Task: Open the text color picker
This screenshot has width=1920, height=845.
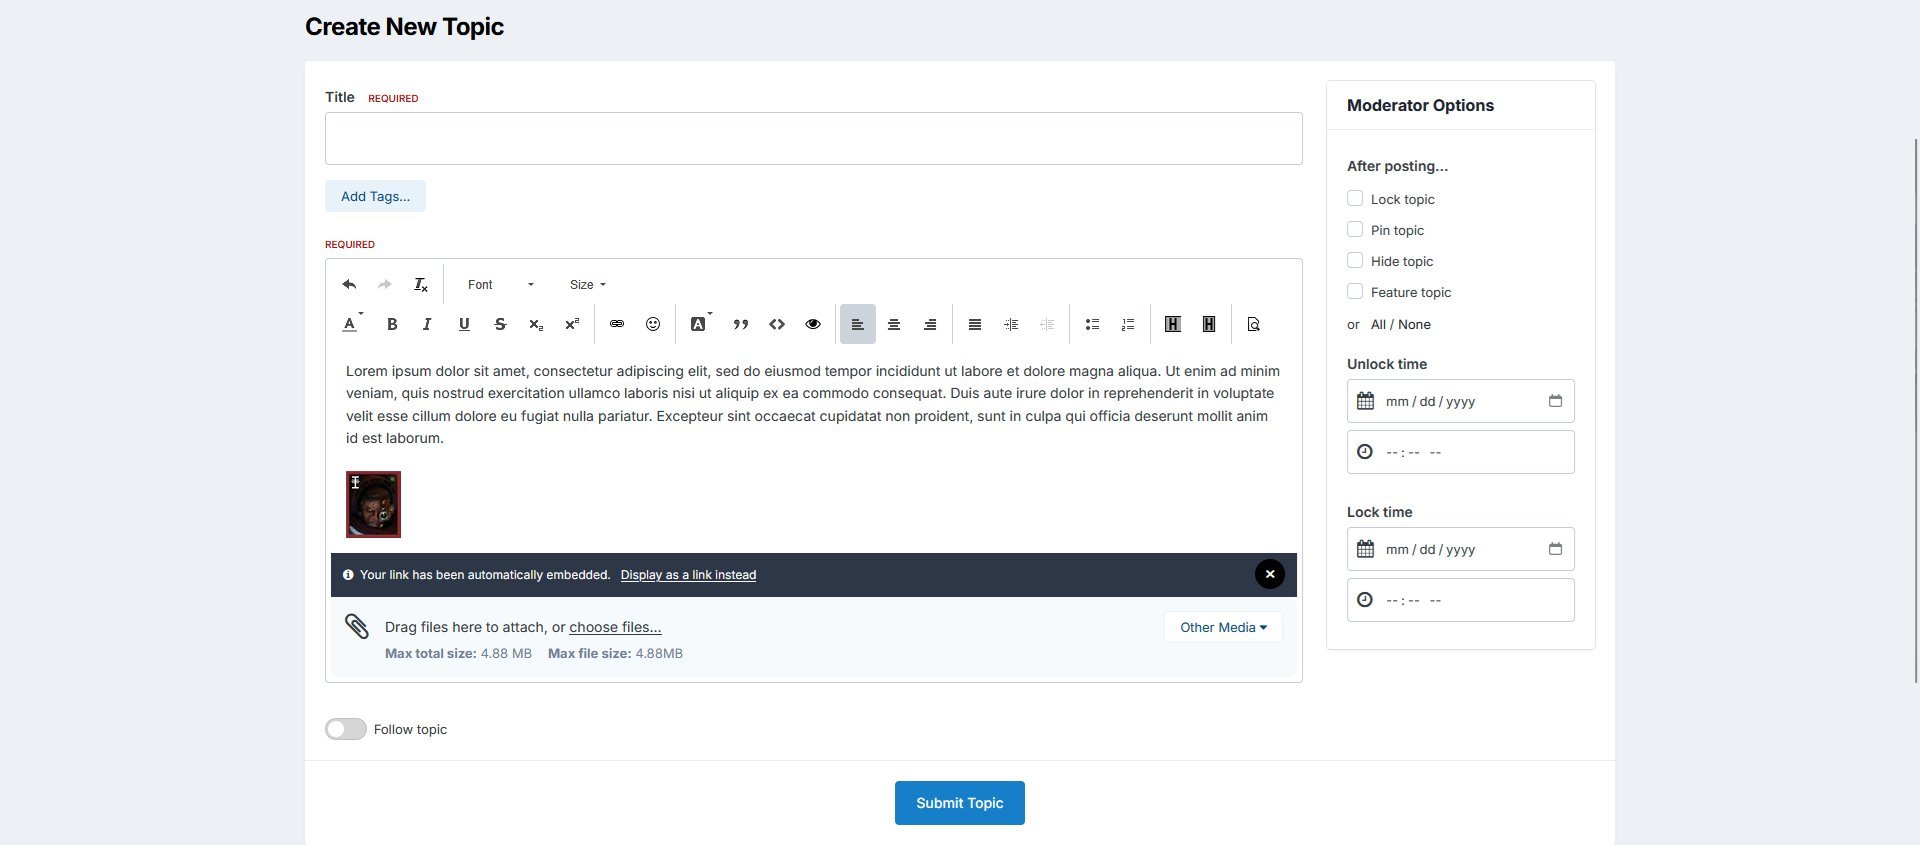Action: (351, 324)
